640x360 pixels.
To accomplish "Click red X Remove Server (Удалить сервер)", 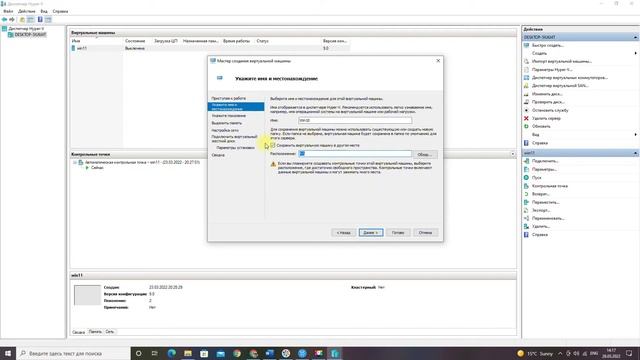I will point(526,118).
